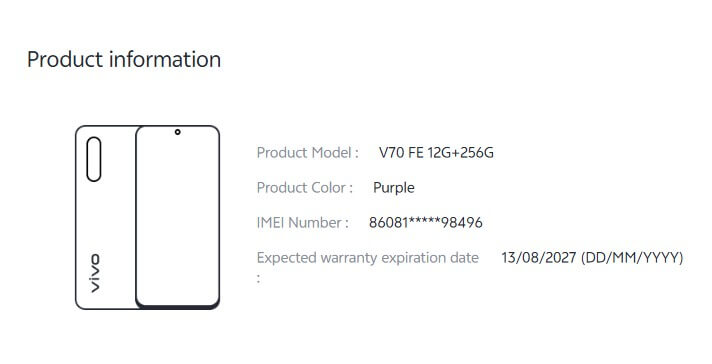Image resolution: width=712 pixels, height=364 pixels.
Task: Click the vivo logo on phone back
Action: pyautogui.click(x=94, y=273)
